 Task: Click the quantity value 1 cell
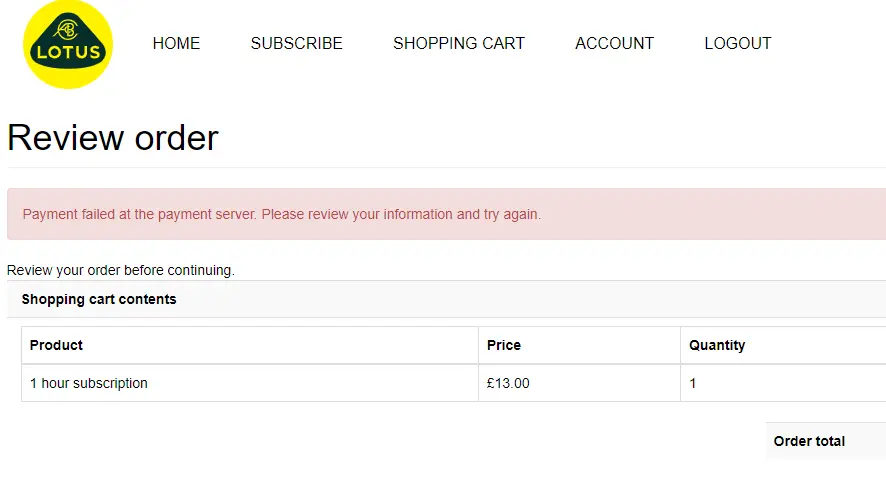693,383
